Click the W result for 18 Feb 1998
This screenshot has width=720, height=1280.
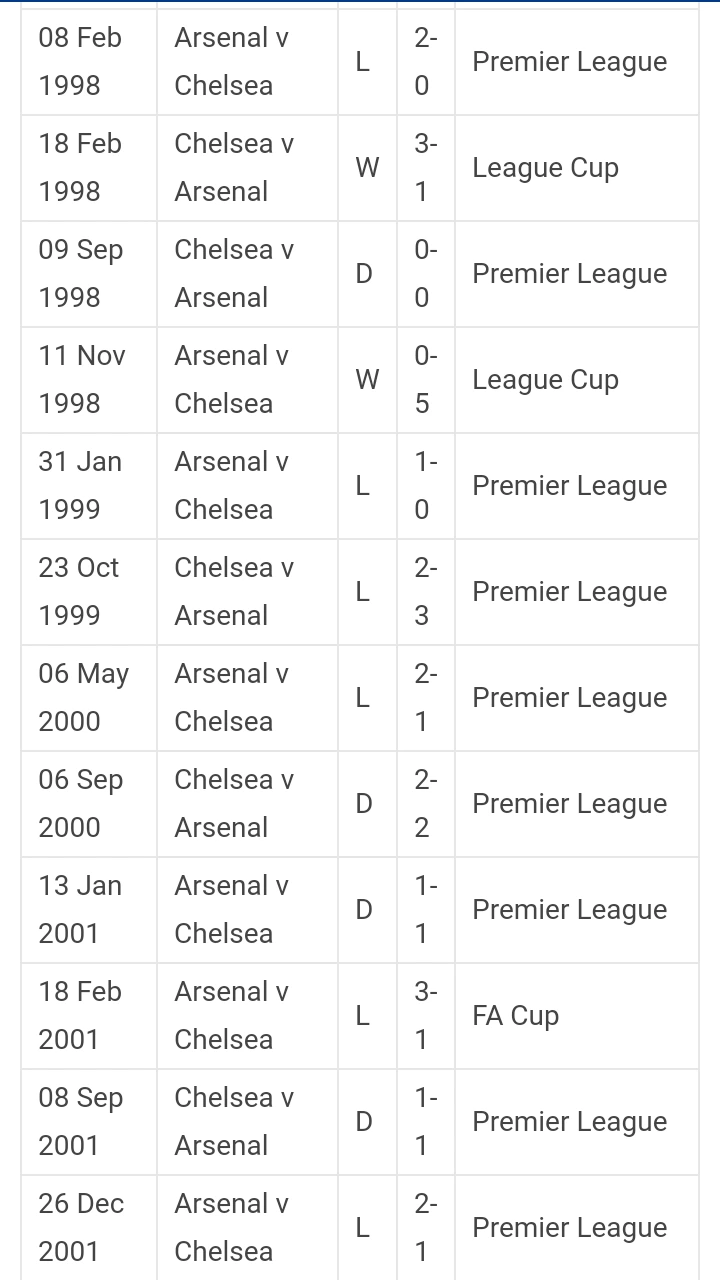click(x=367, y=168)
